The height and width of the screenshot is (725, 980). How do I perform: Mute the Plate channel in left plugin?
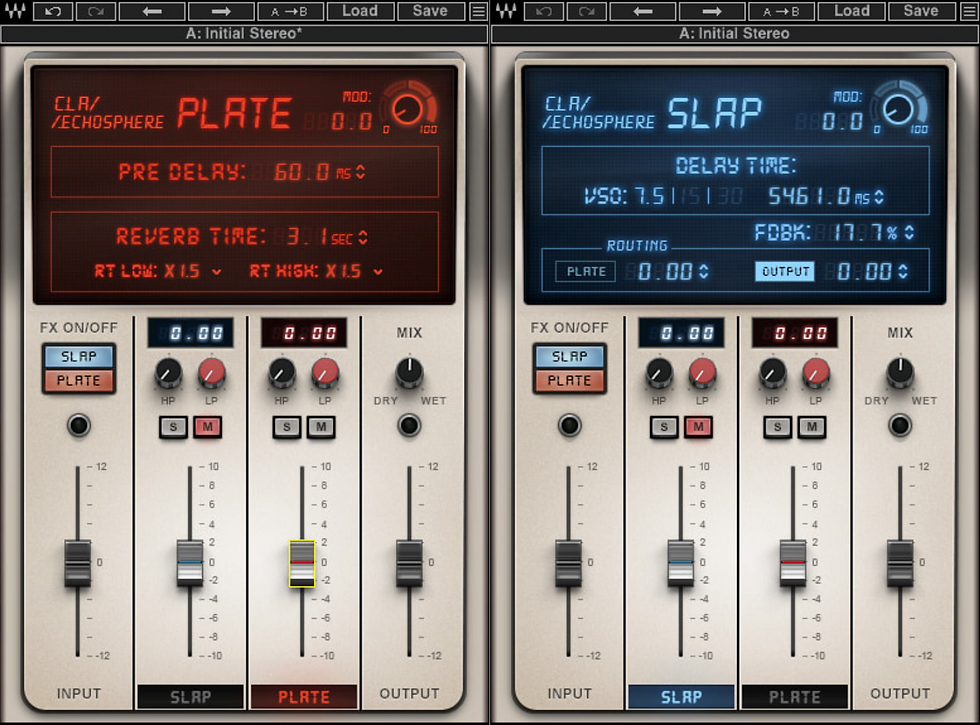[321, 427]
